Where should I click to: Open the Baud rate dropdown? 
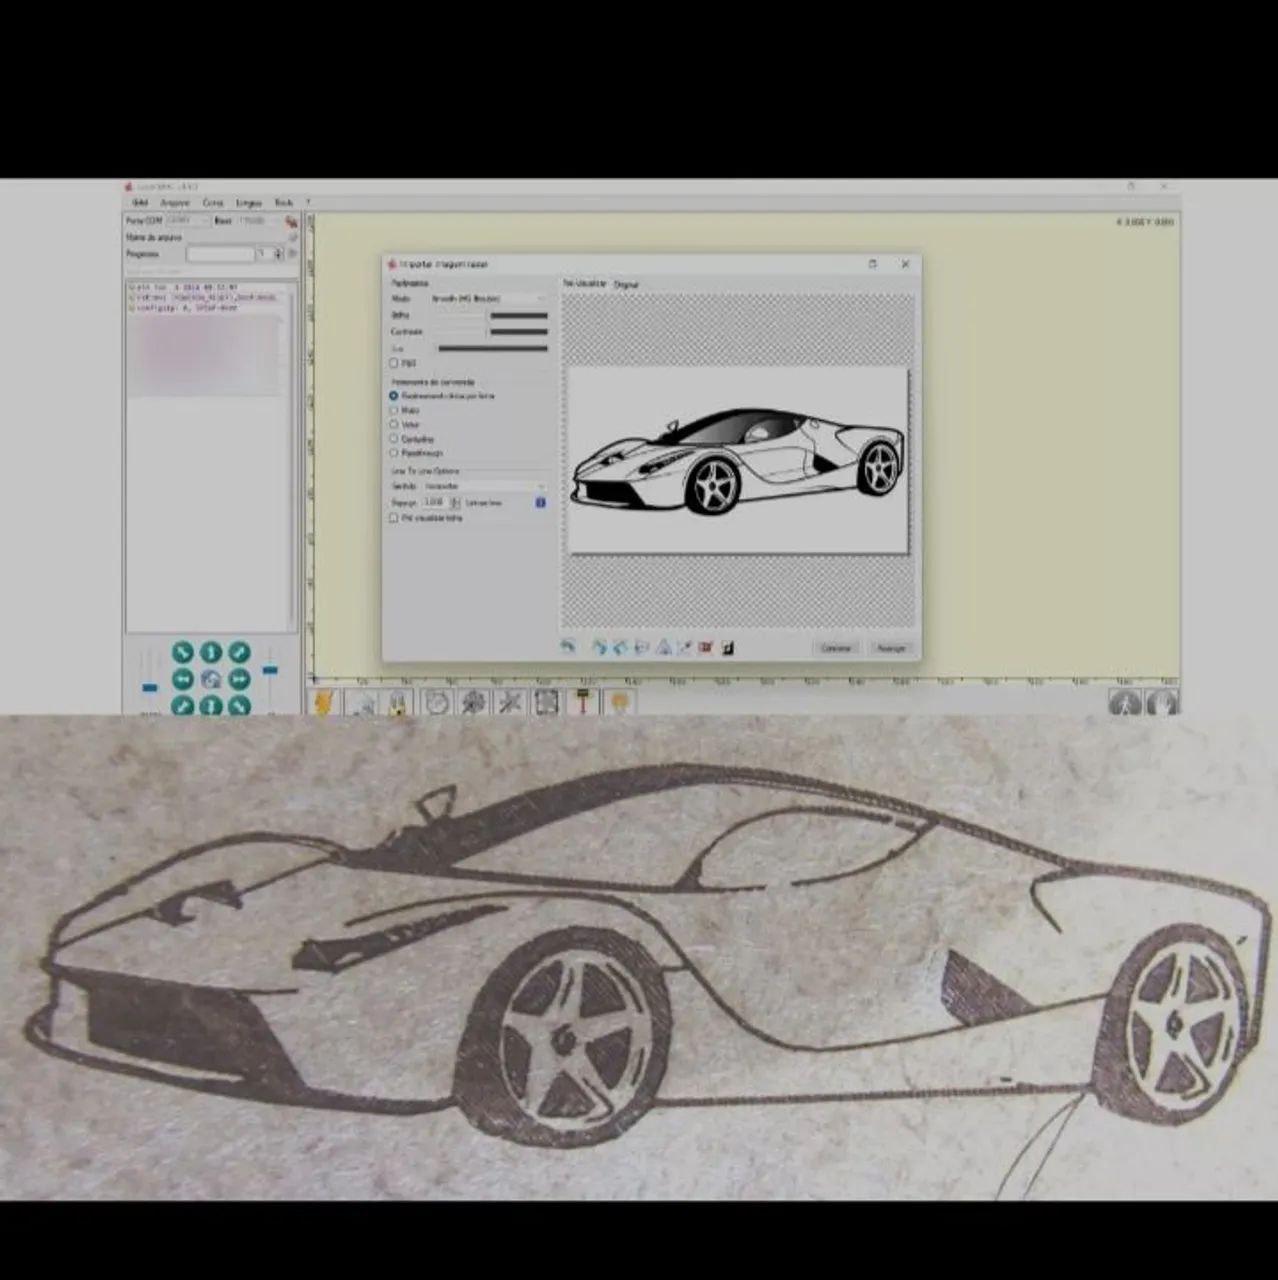point(258,220)
